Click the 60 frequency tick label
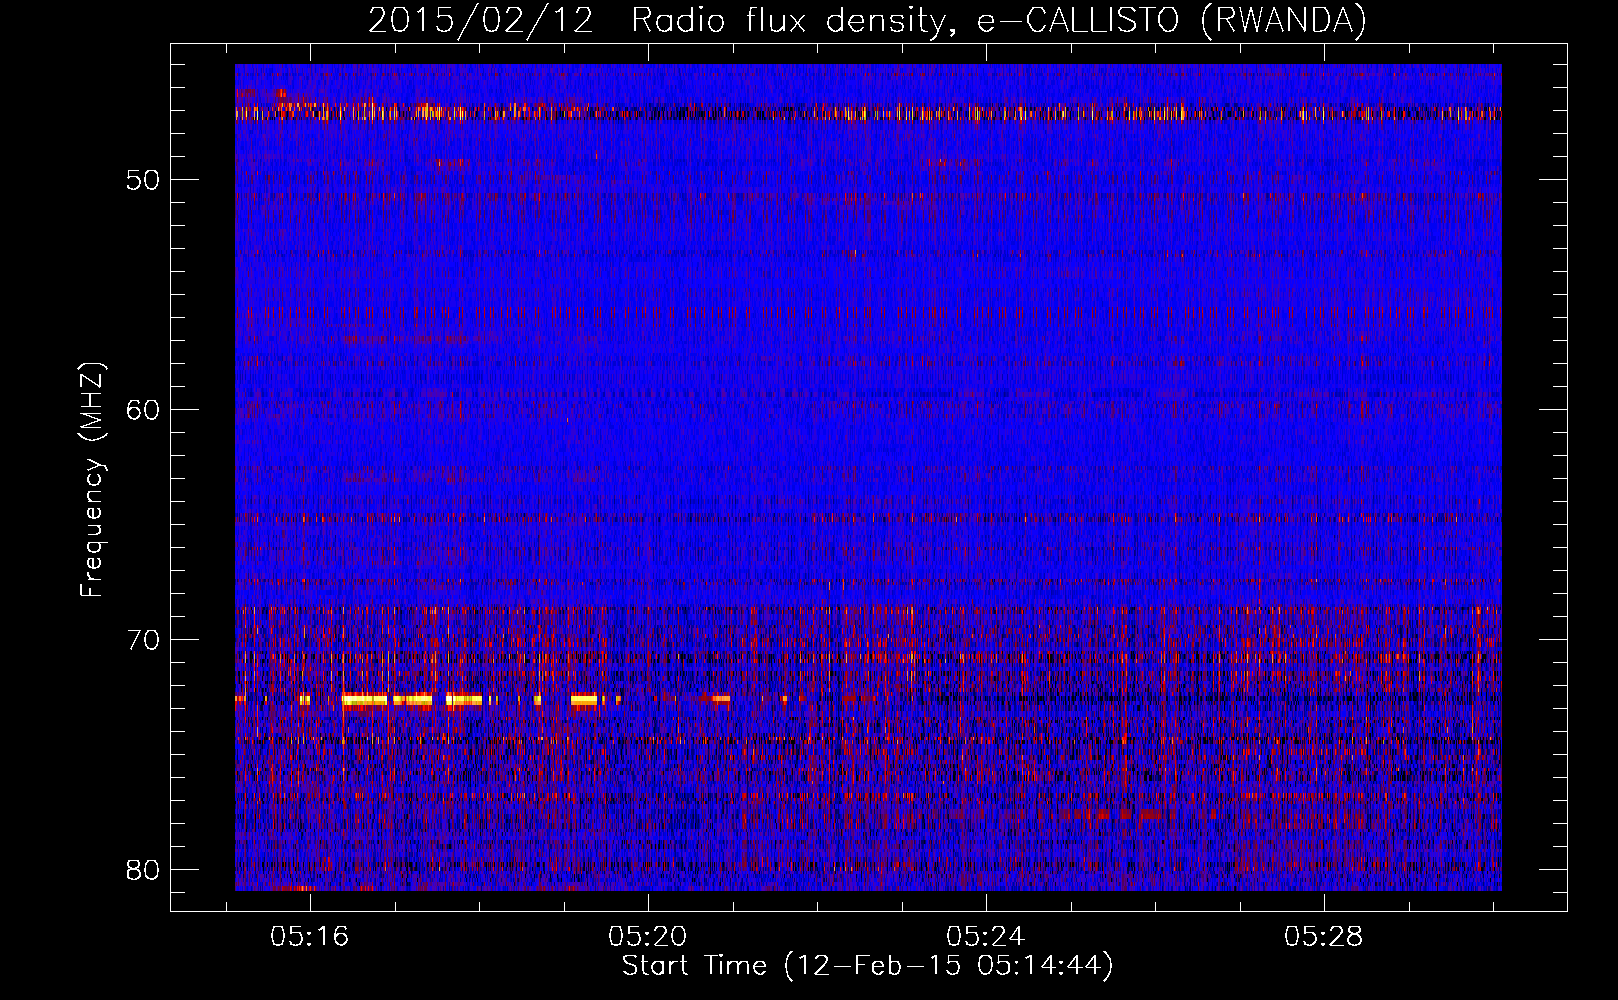Viewport: 1618px width, 1000px height. (x=143, y=409)
